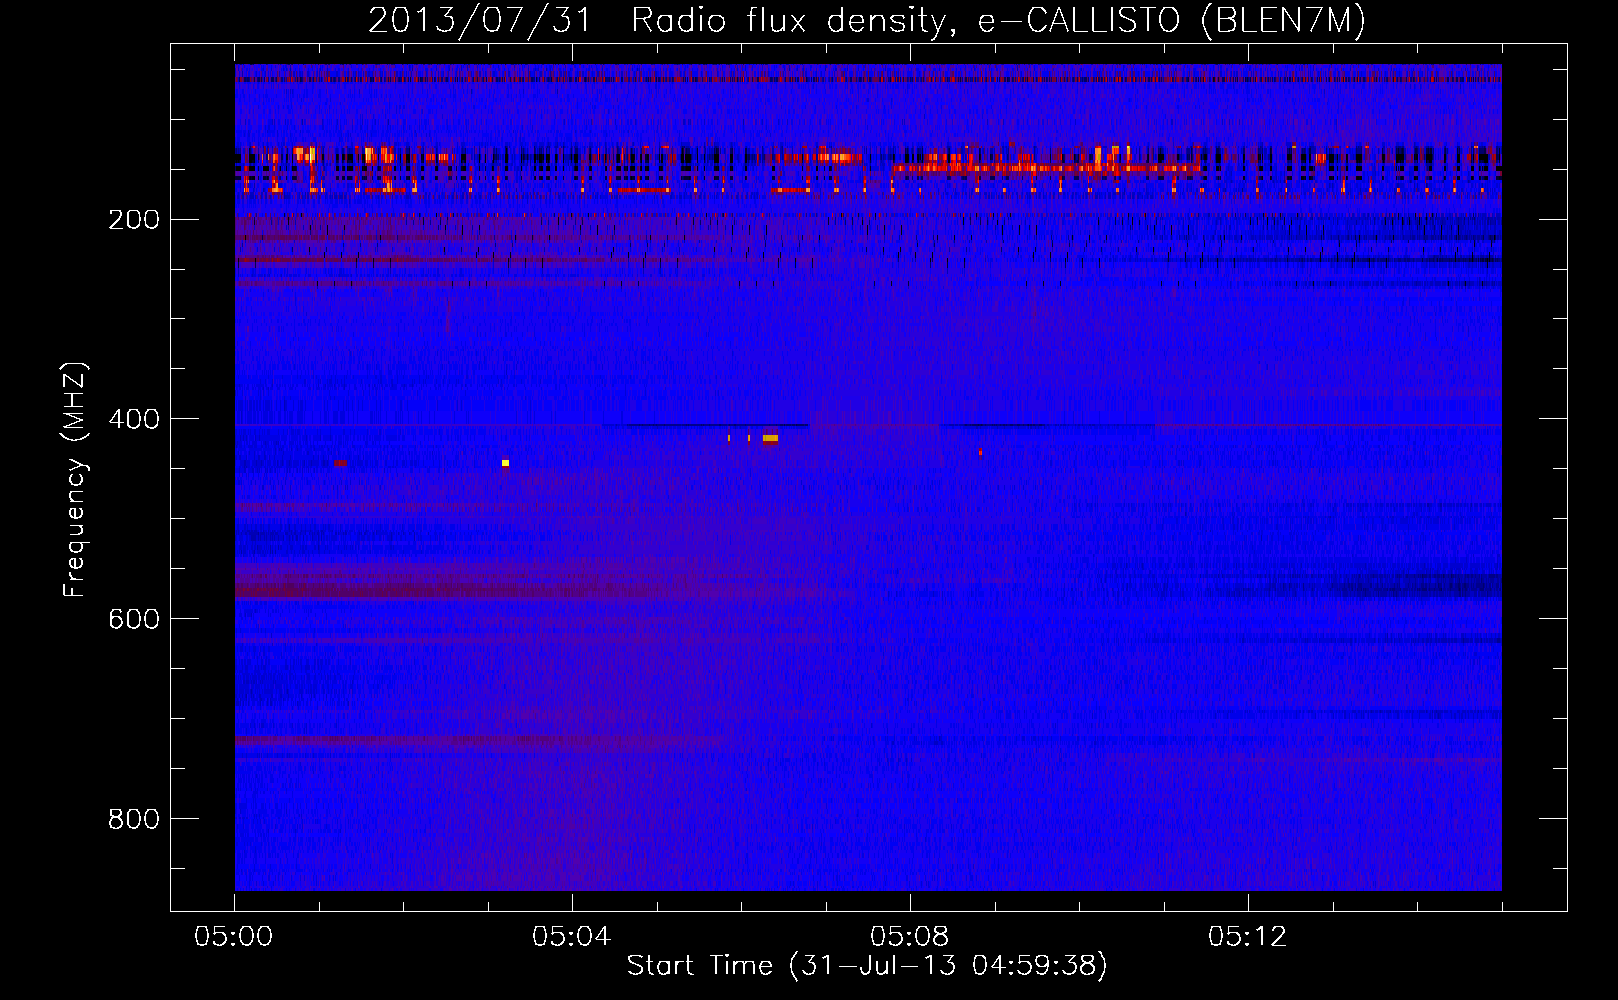Click the 05:12 time tick label

pyautogui.click(x=1247, y=937)
